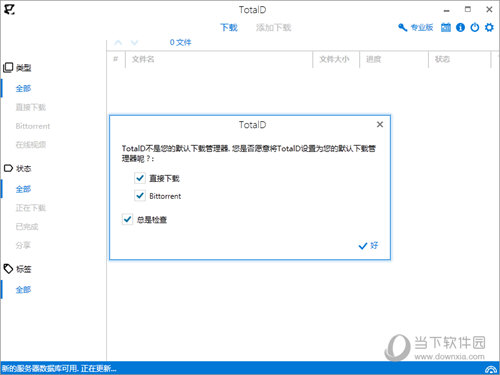Filter by Bittorrent in sidebar
Screen dimensions: 500x375
pyautogui.click(x=33, y=126)
